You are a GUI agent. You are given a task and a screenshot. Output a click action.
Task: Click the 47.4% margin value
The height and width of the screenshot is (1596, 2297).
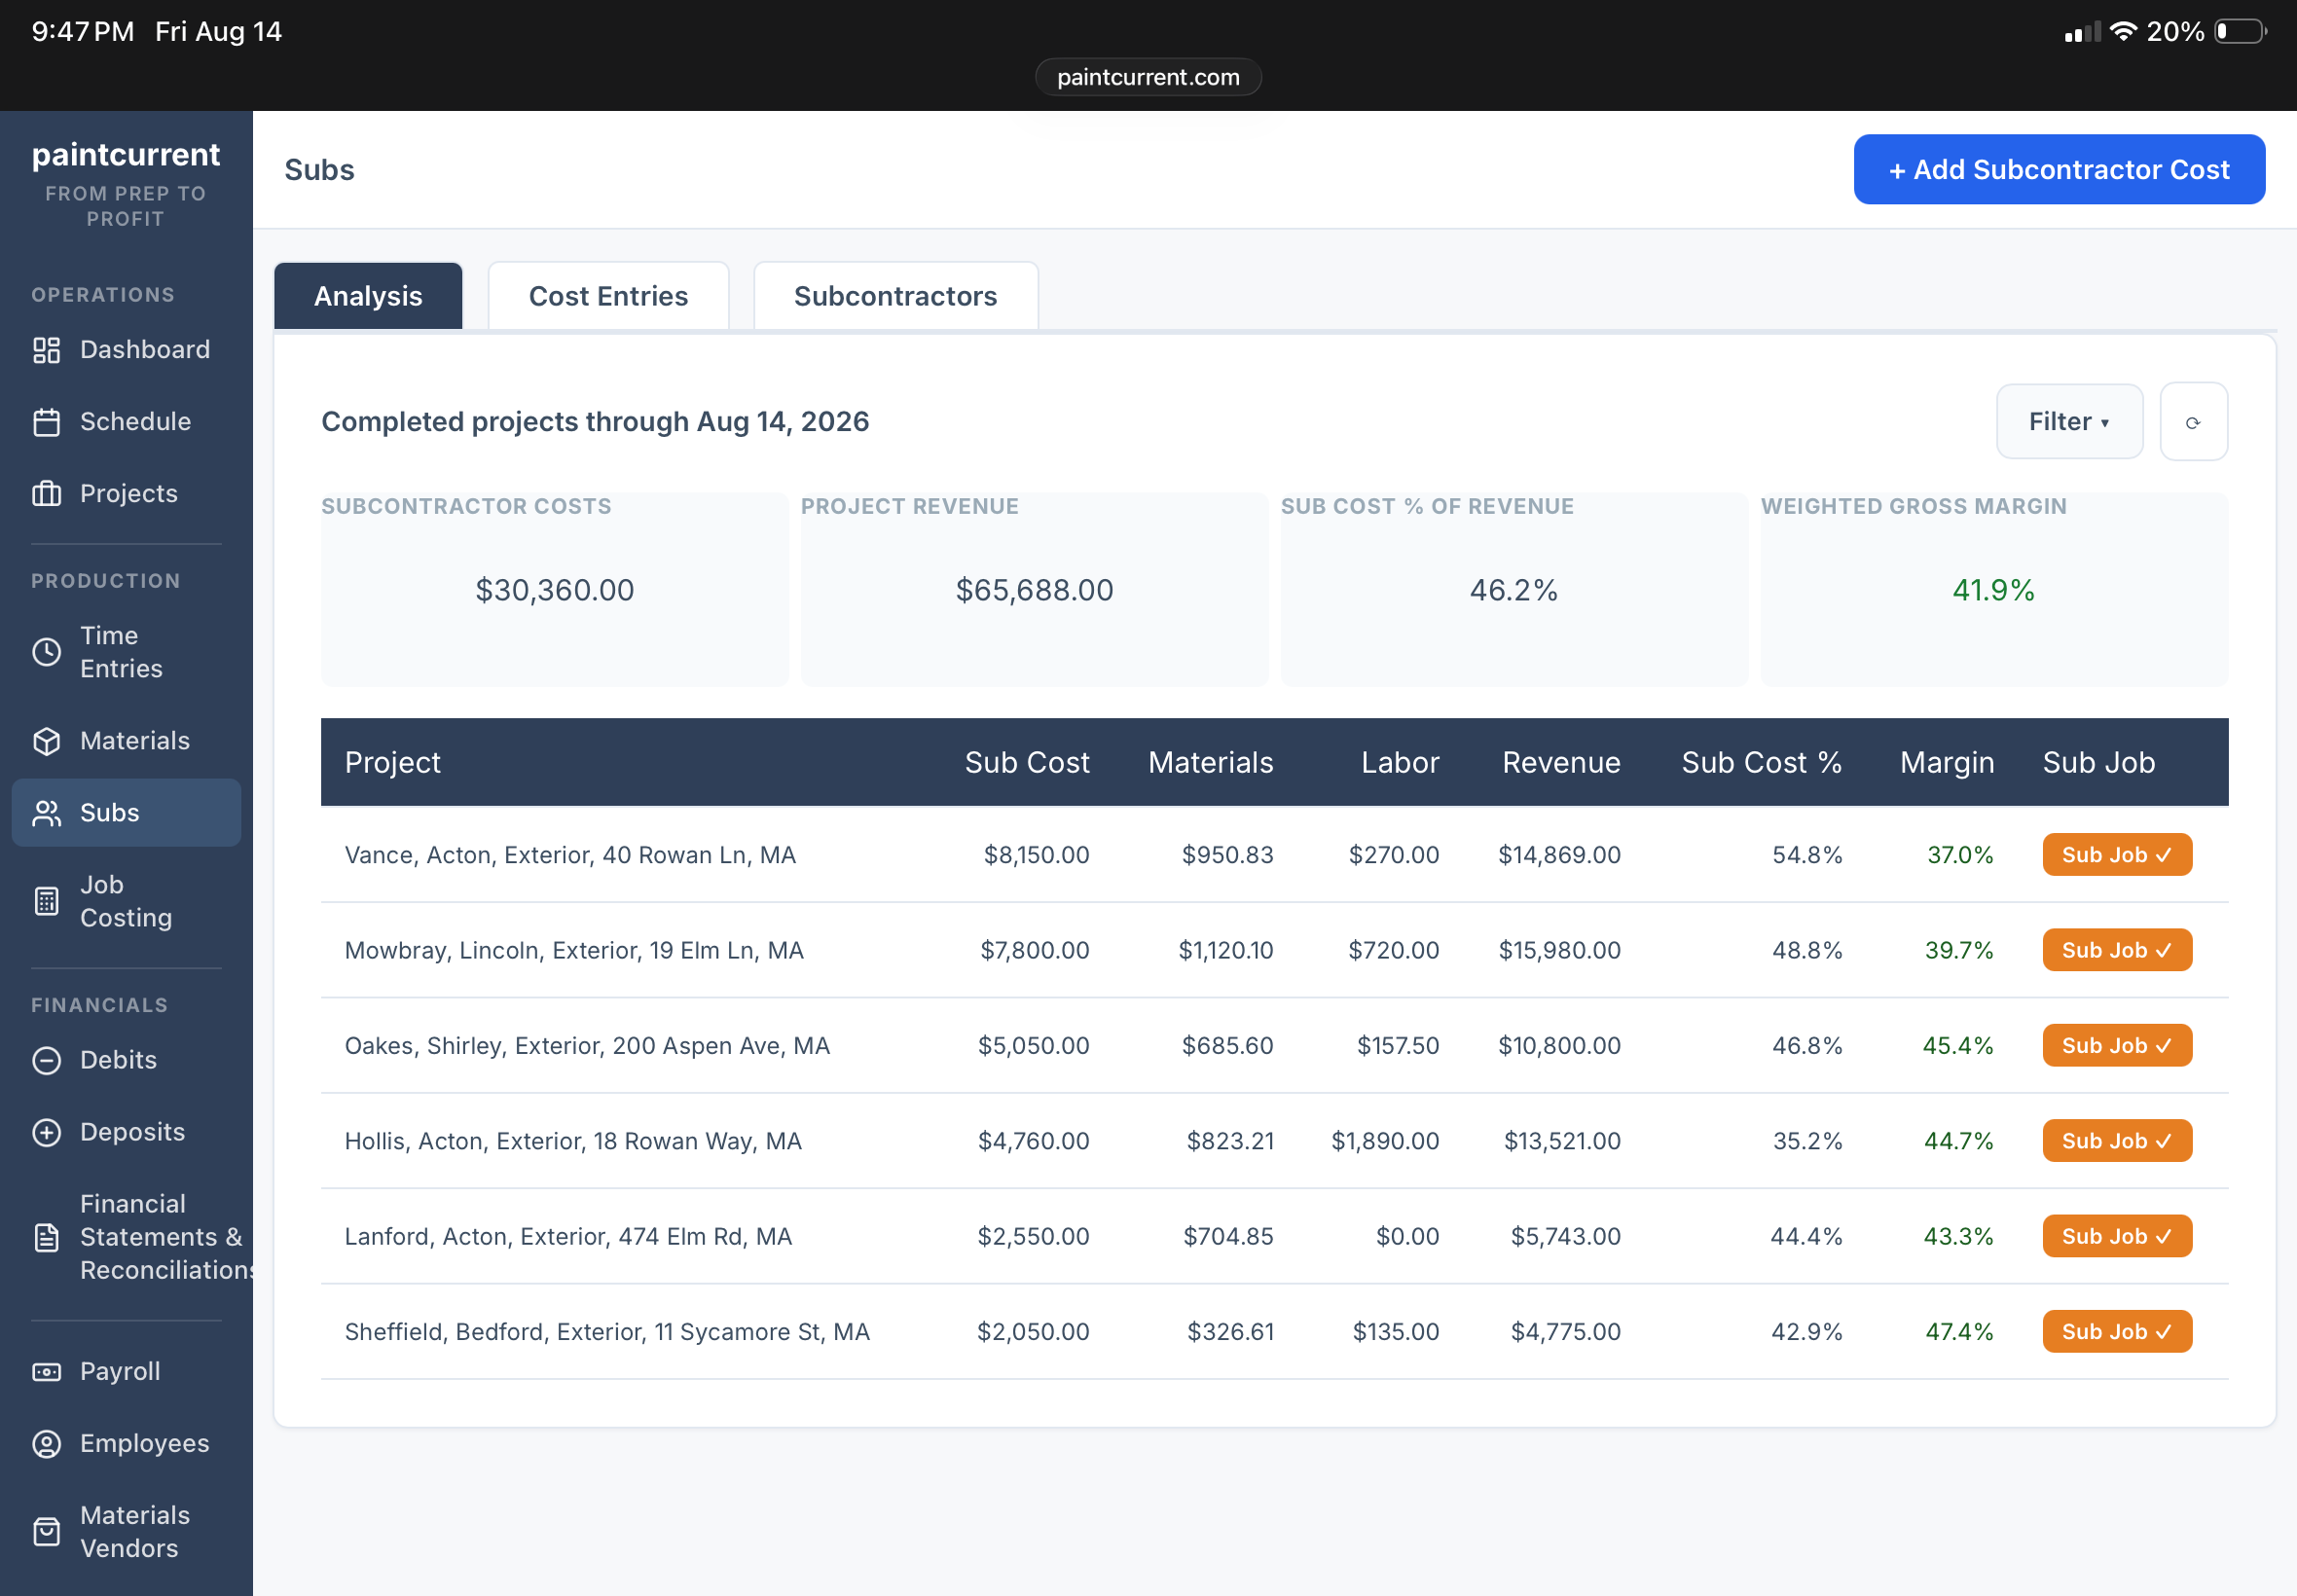tap(1959, 1332)
